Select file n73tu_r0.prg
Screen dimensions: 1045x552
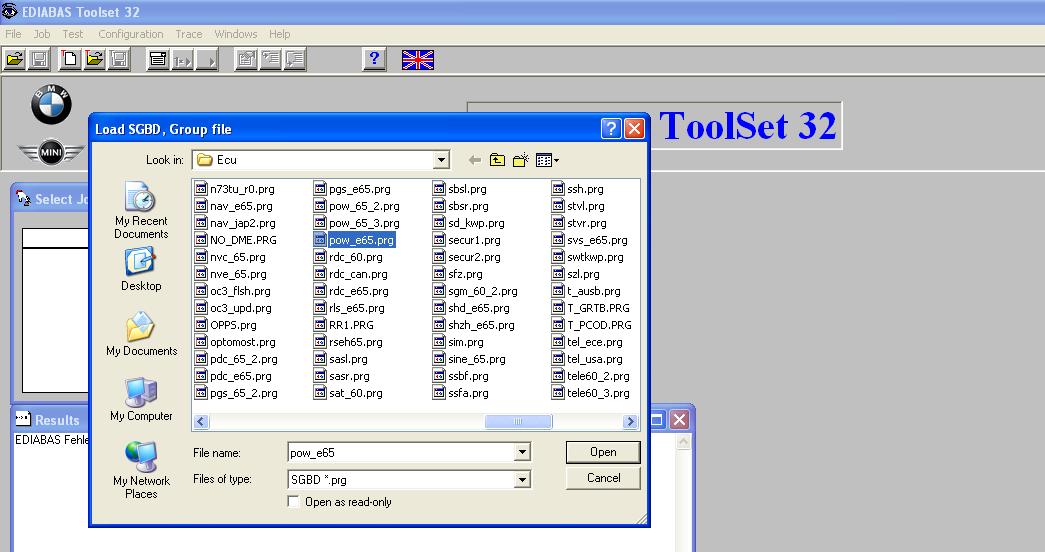pyautogui.click(x=235, y=189)
